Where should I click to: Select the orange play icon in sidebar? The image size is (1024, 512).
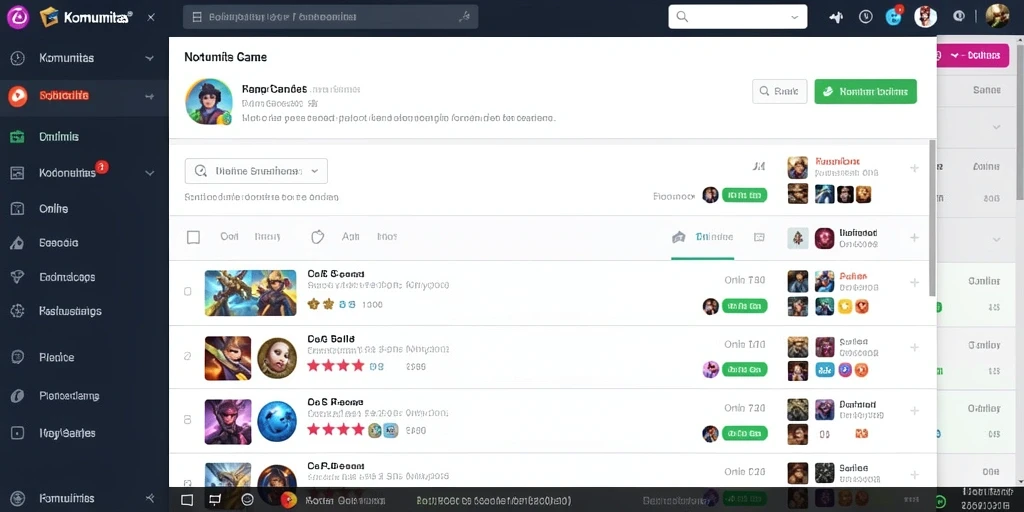pos(18,96)
